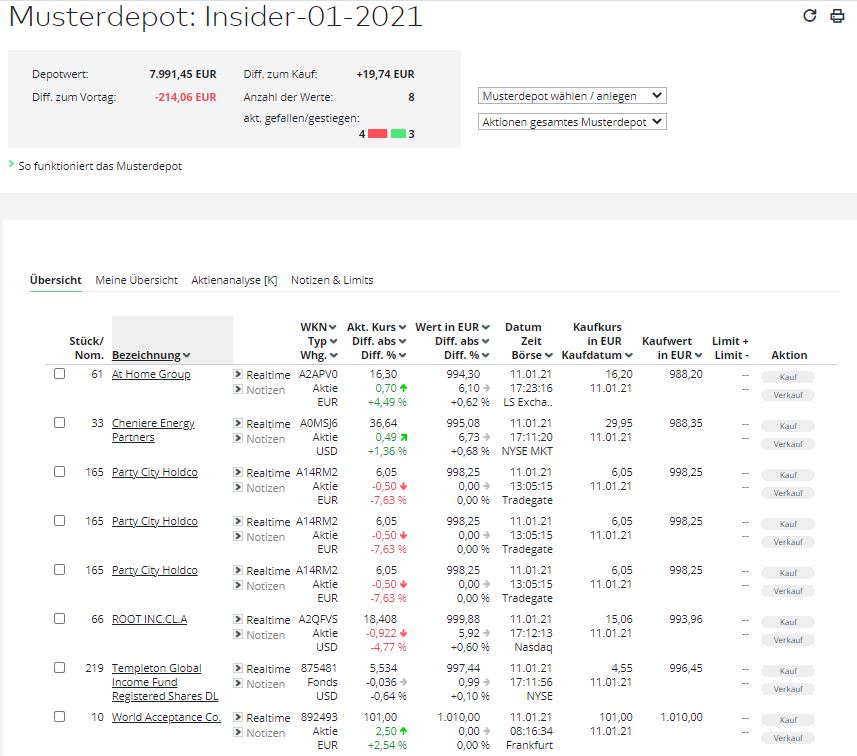Click Verkauf button for World Acceptance Co.
857x756 pixels.
pyautogui.click(x=788, y=738)
